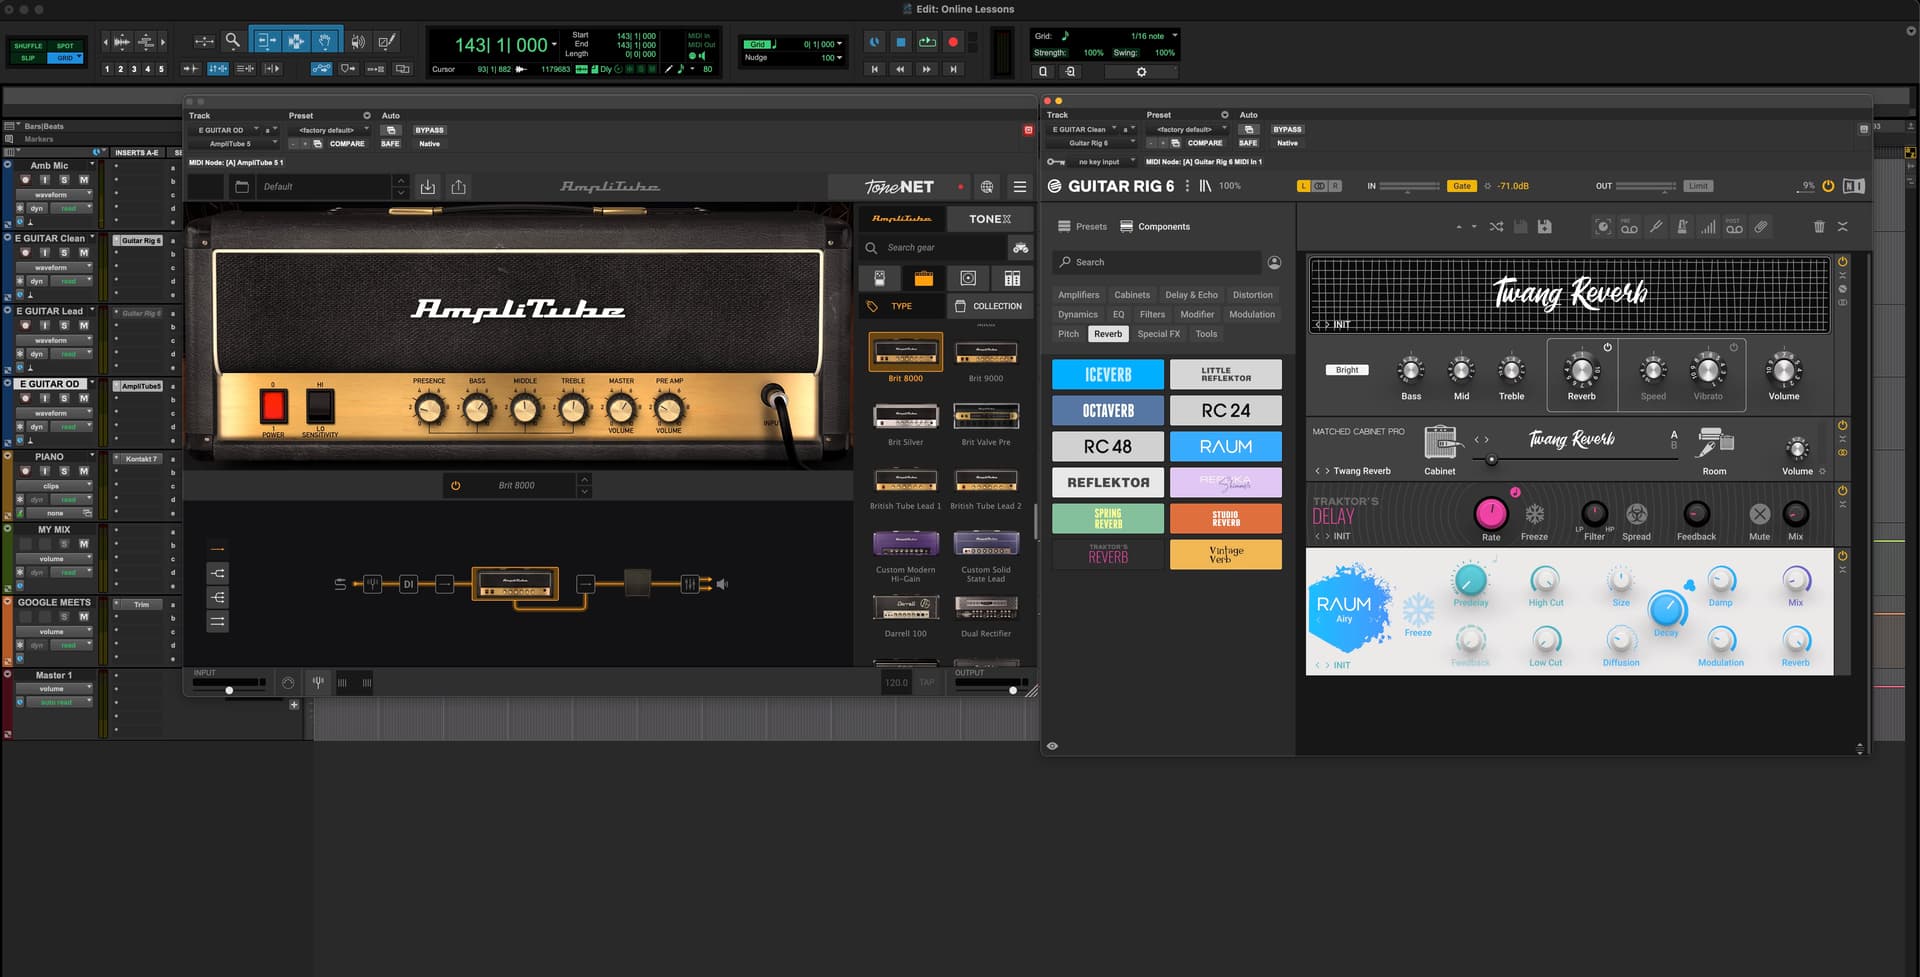Image resolution: width=1920 pixels, height=977 pixels.
Task: Switch to Presets tab in Guitar Rig
Action: click(1082, 227)
